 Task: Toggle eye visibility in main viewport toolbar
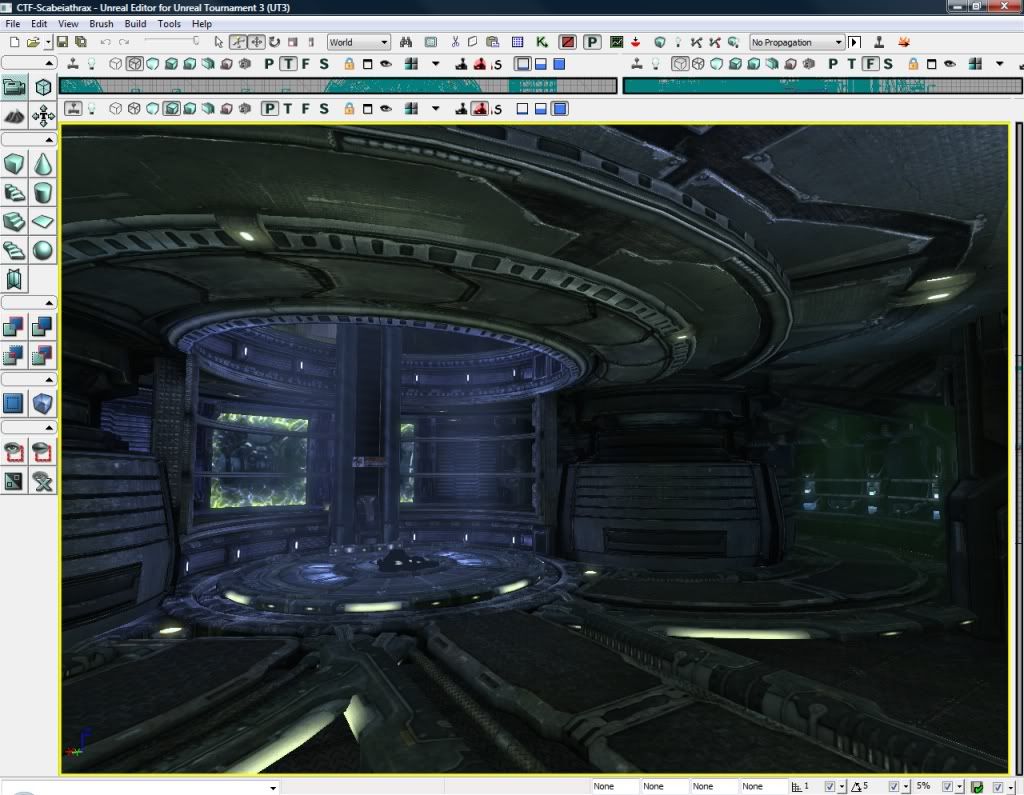[x=386, y=108]
